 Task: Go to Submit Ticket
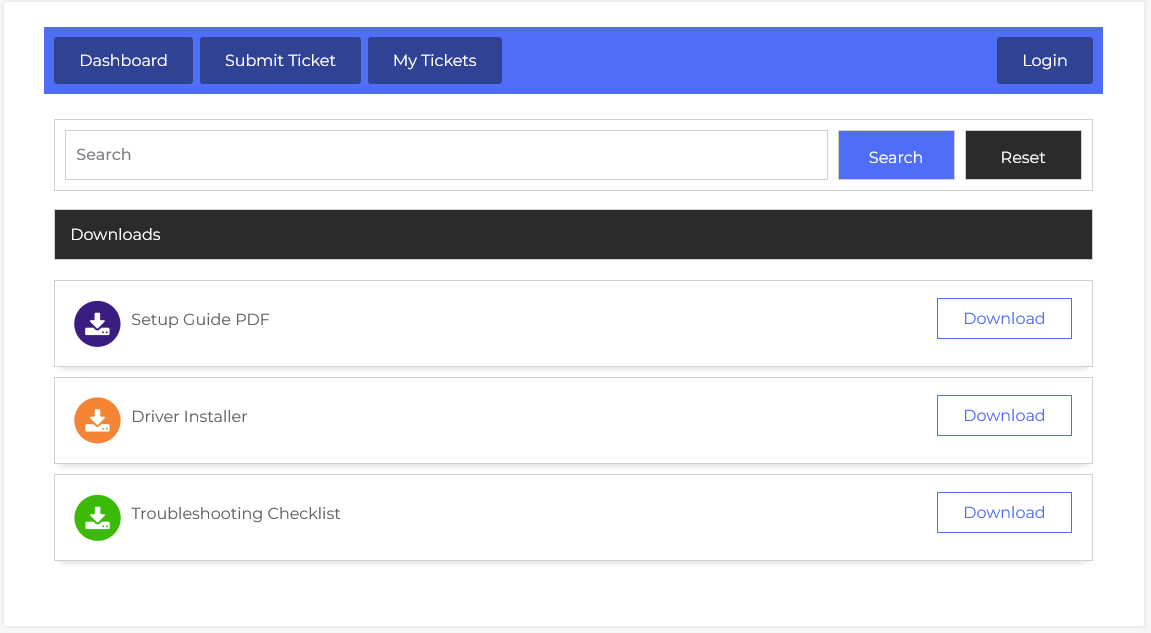(280, 61)
